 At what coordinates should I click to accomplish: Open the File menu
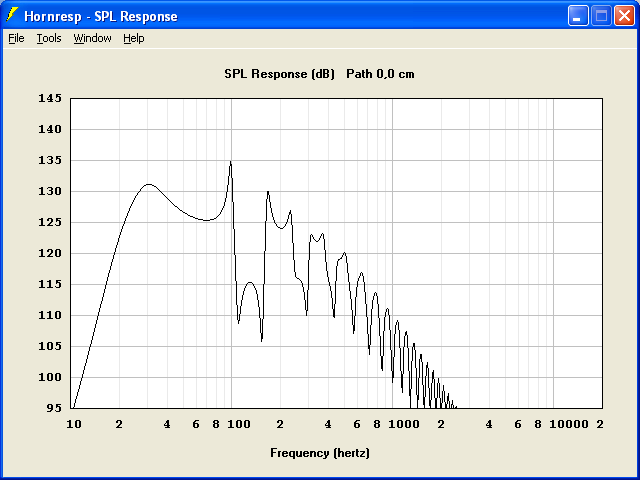click(x=16, y=38)
